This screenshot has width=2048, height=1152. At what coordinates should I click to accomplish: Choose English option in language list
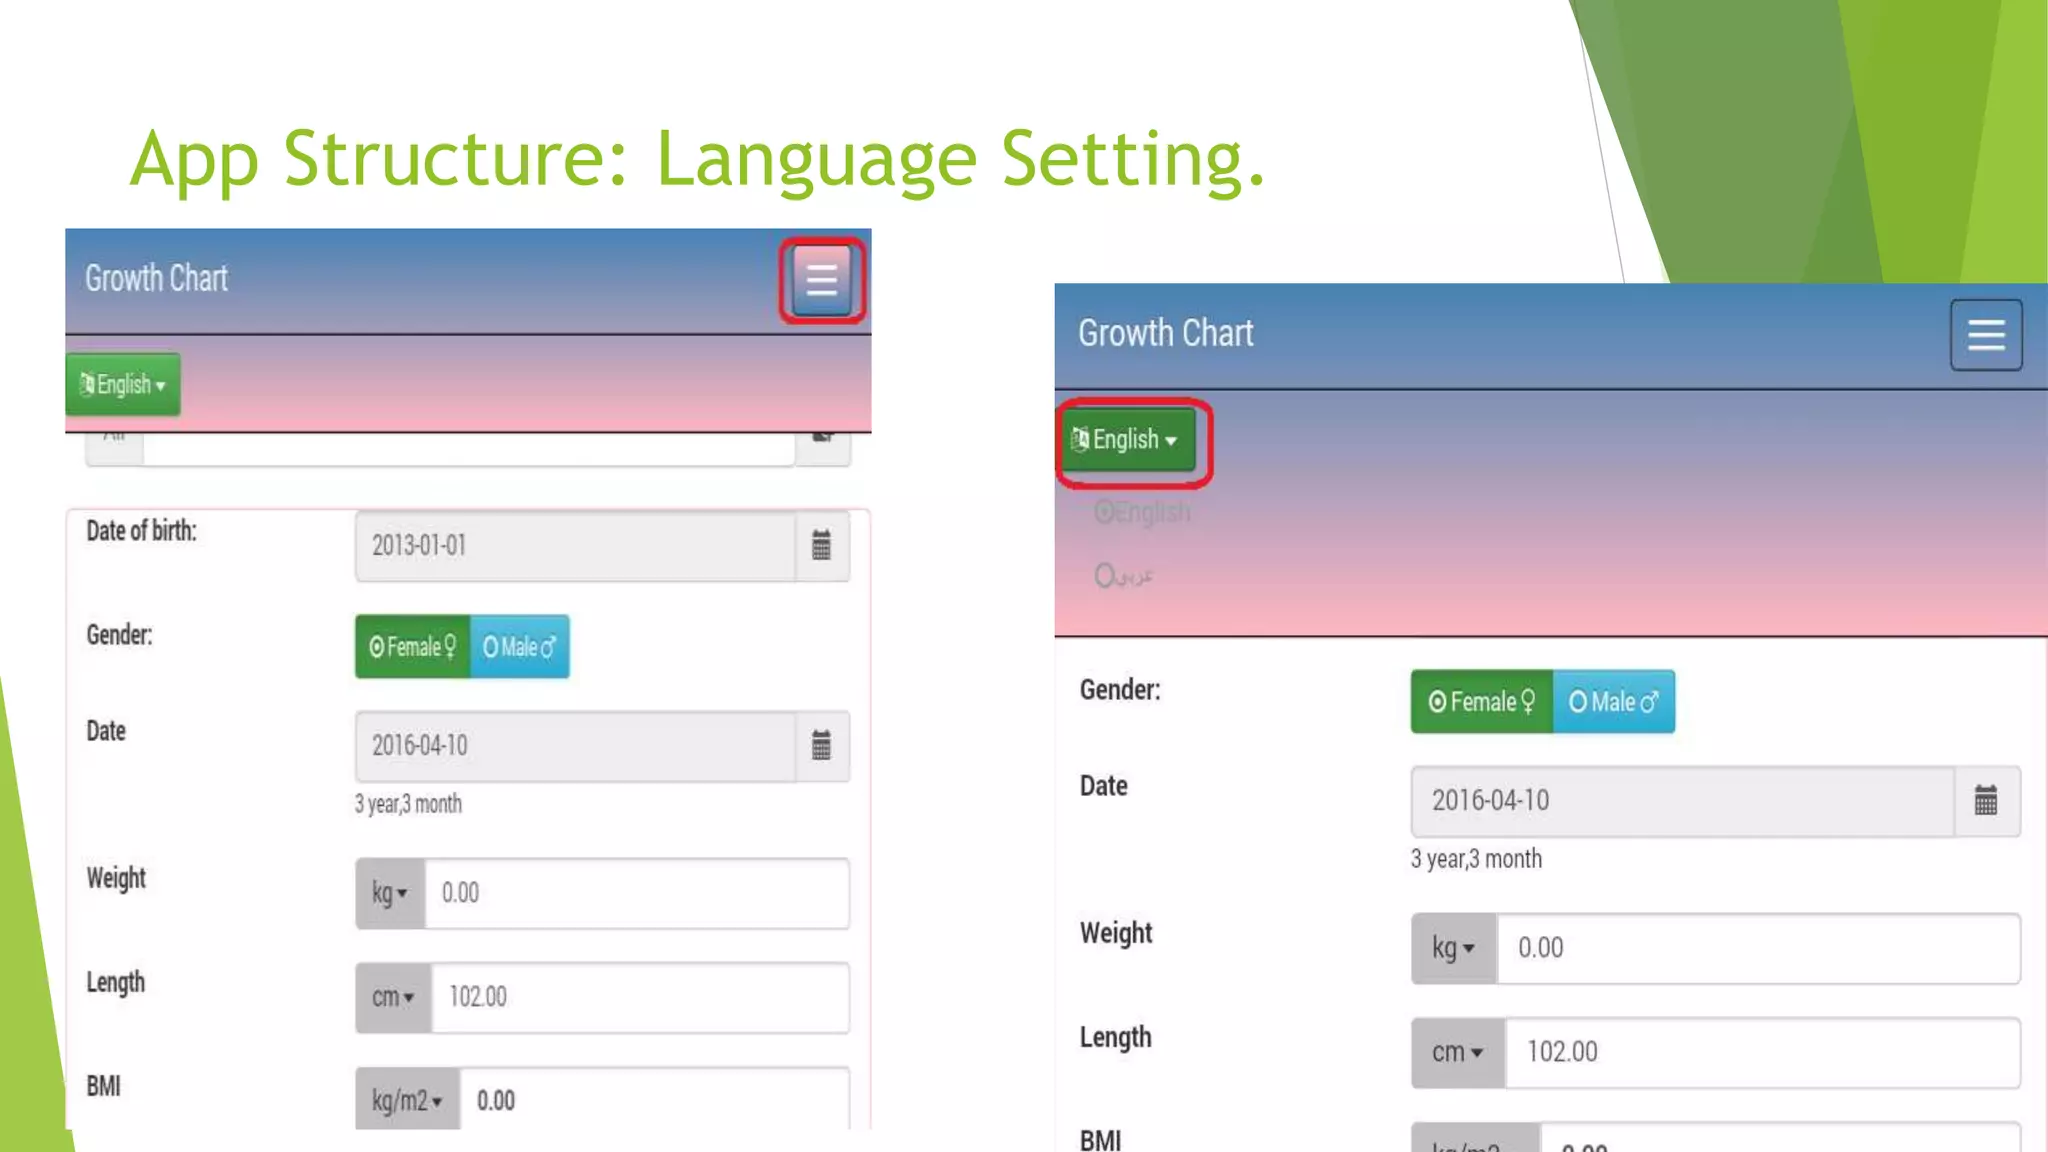pos(1142,513)
